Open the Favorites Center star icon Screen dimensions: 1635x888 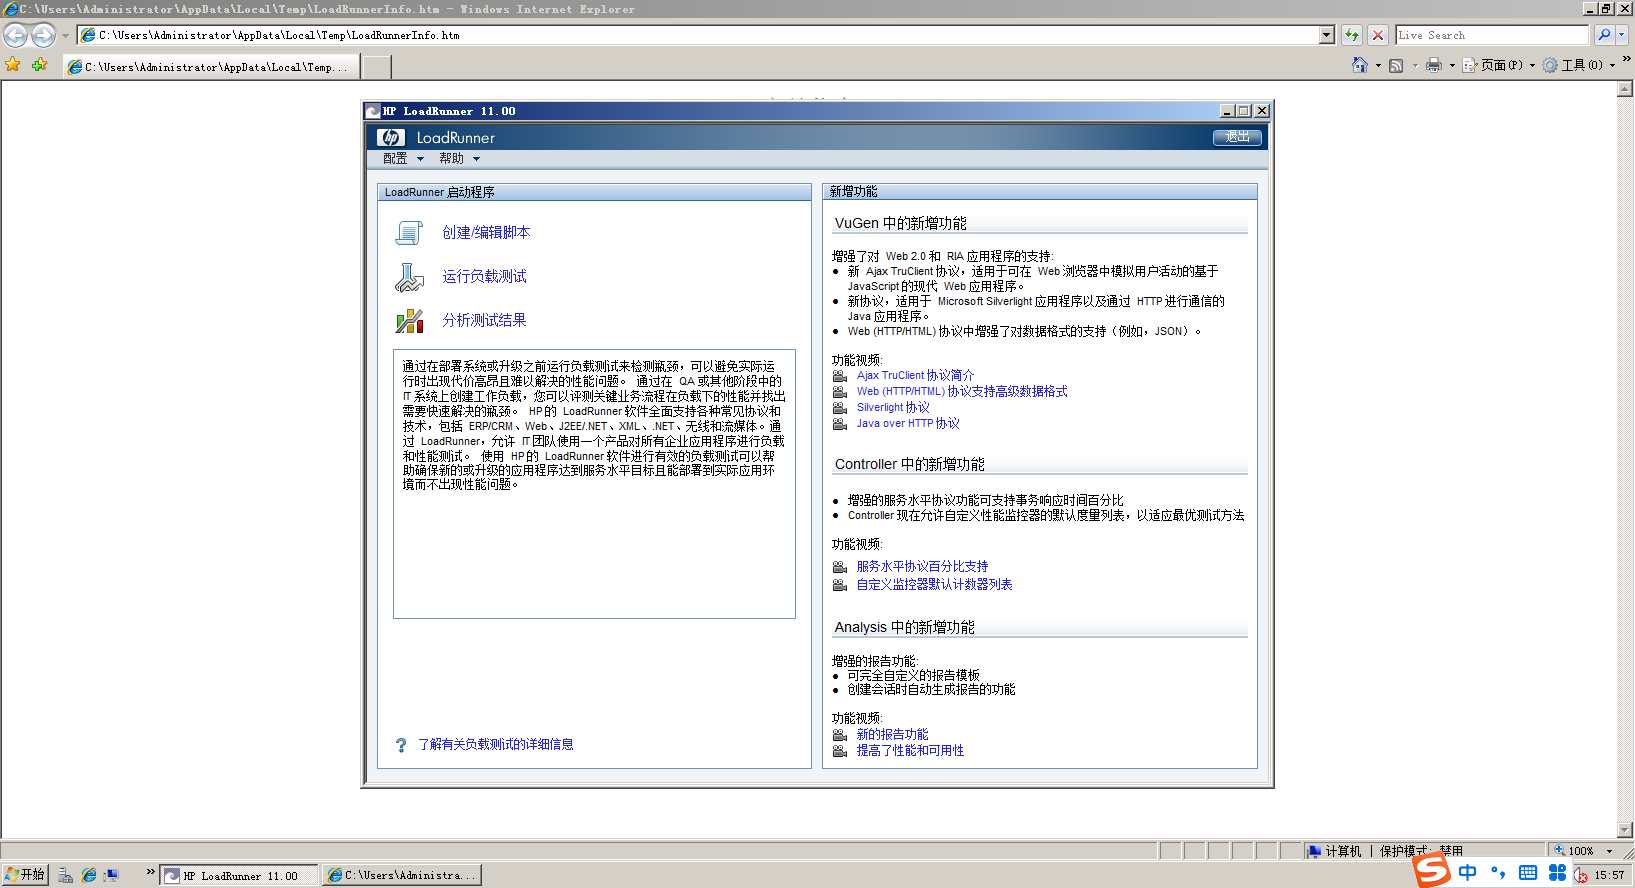[x=13, y=65]
